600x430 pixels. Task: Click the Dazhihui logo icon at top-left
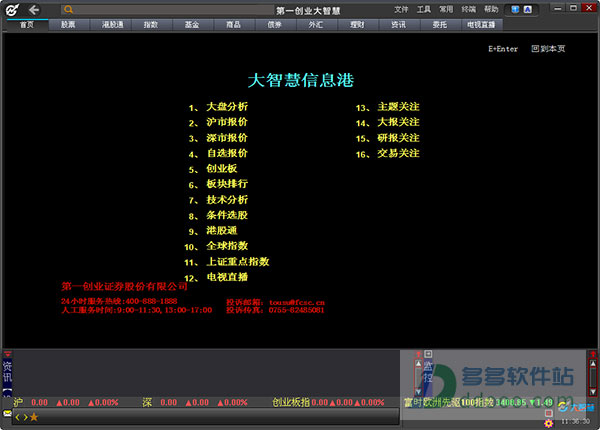pyautogui.click(x=12, y=10)
